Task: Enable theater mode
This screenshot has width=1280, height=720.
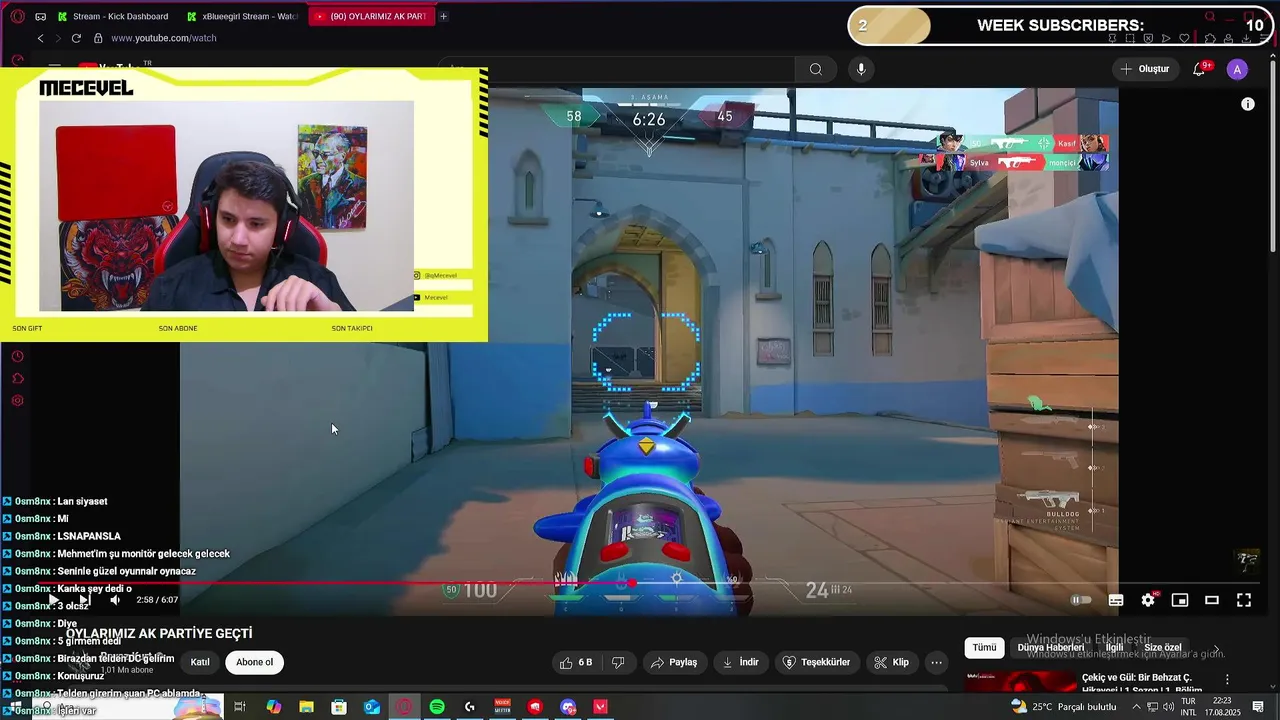Action: point(1212,600)
